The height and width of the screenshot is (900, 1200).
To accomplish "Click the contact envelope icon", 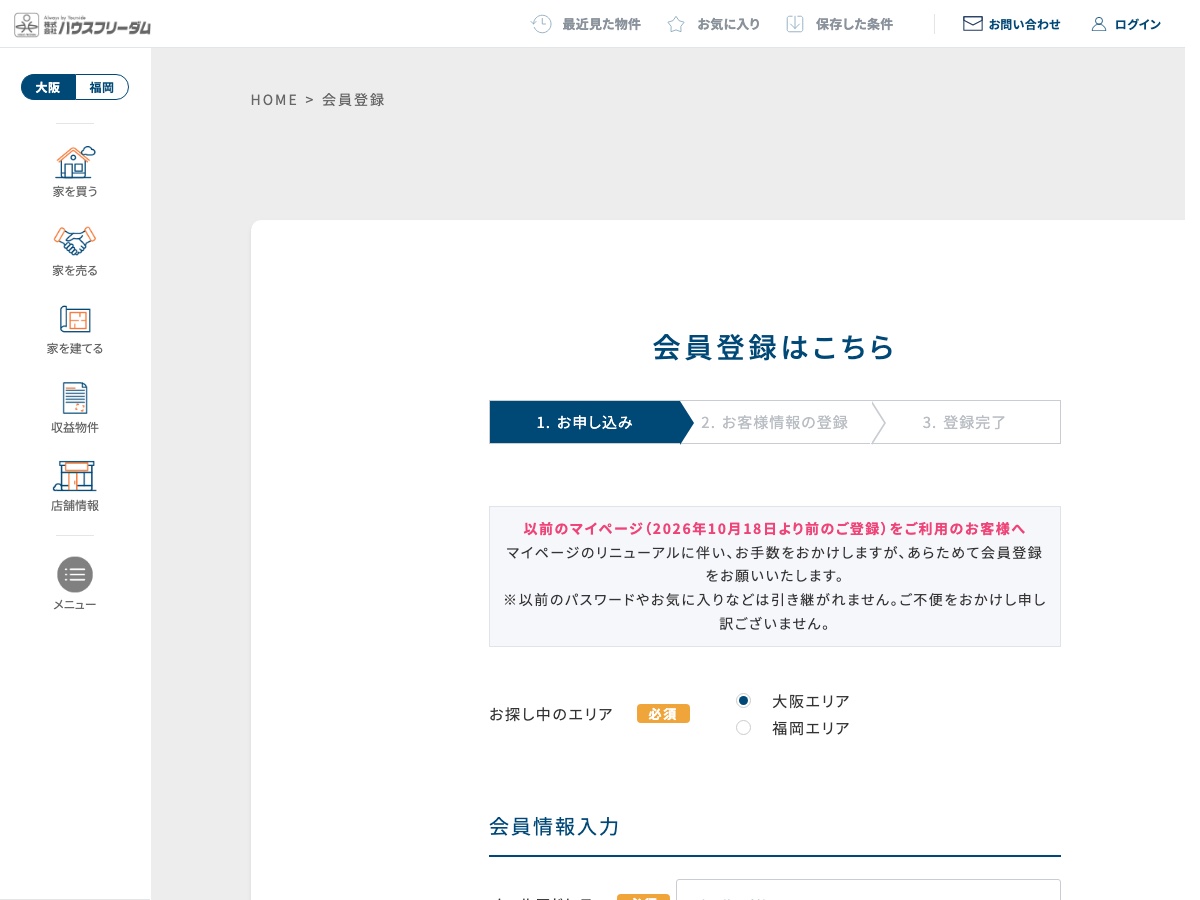I will [x=972, y=23].
